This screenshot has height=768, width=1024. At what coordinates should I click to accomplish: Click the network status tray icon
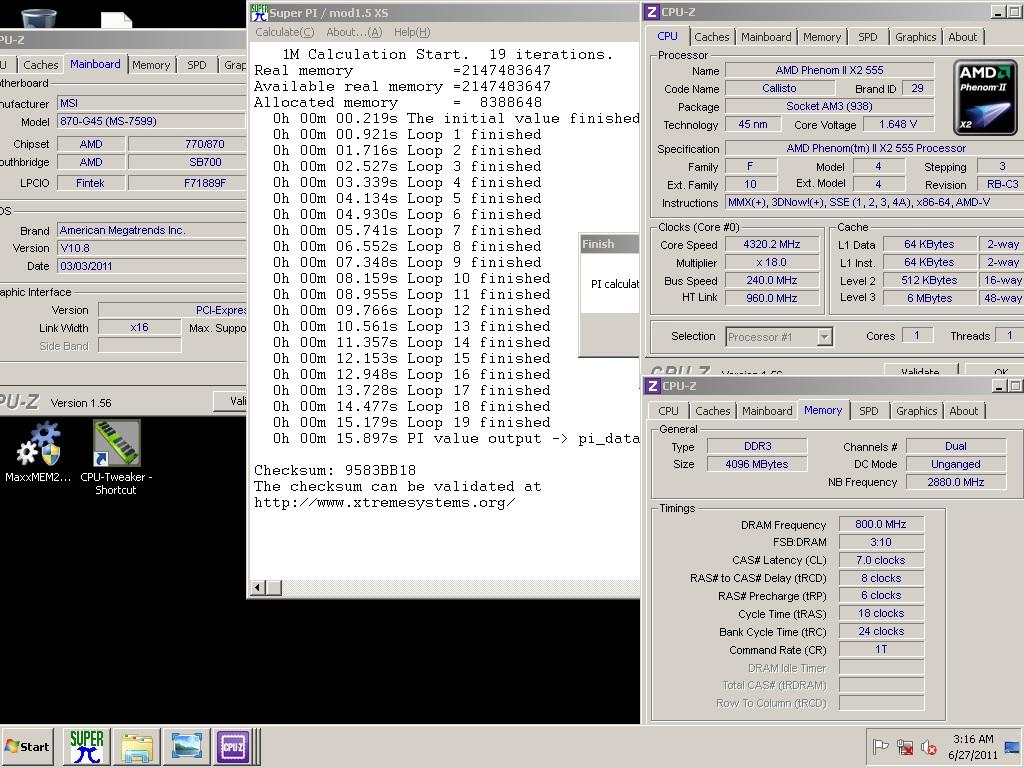click(904, 746)
